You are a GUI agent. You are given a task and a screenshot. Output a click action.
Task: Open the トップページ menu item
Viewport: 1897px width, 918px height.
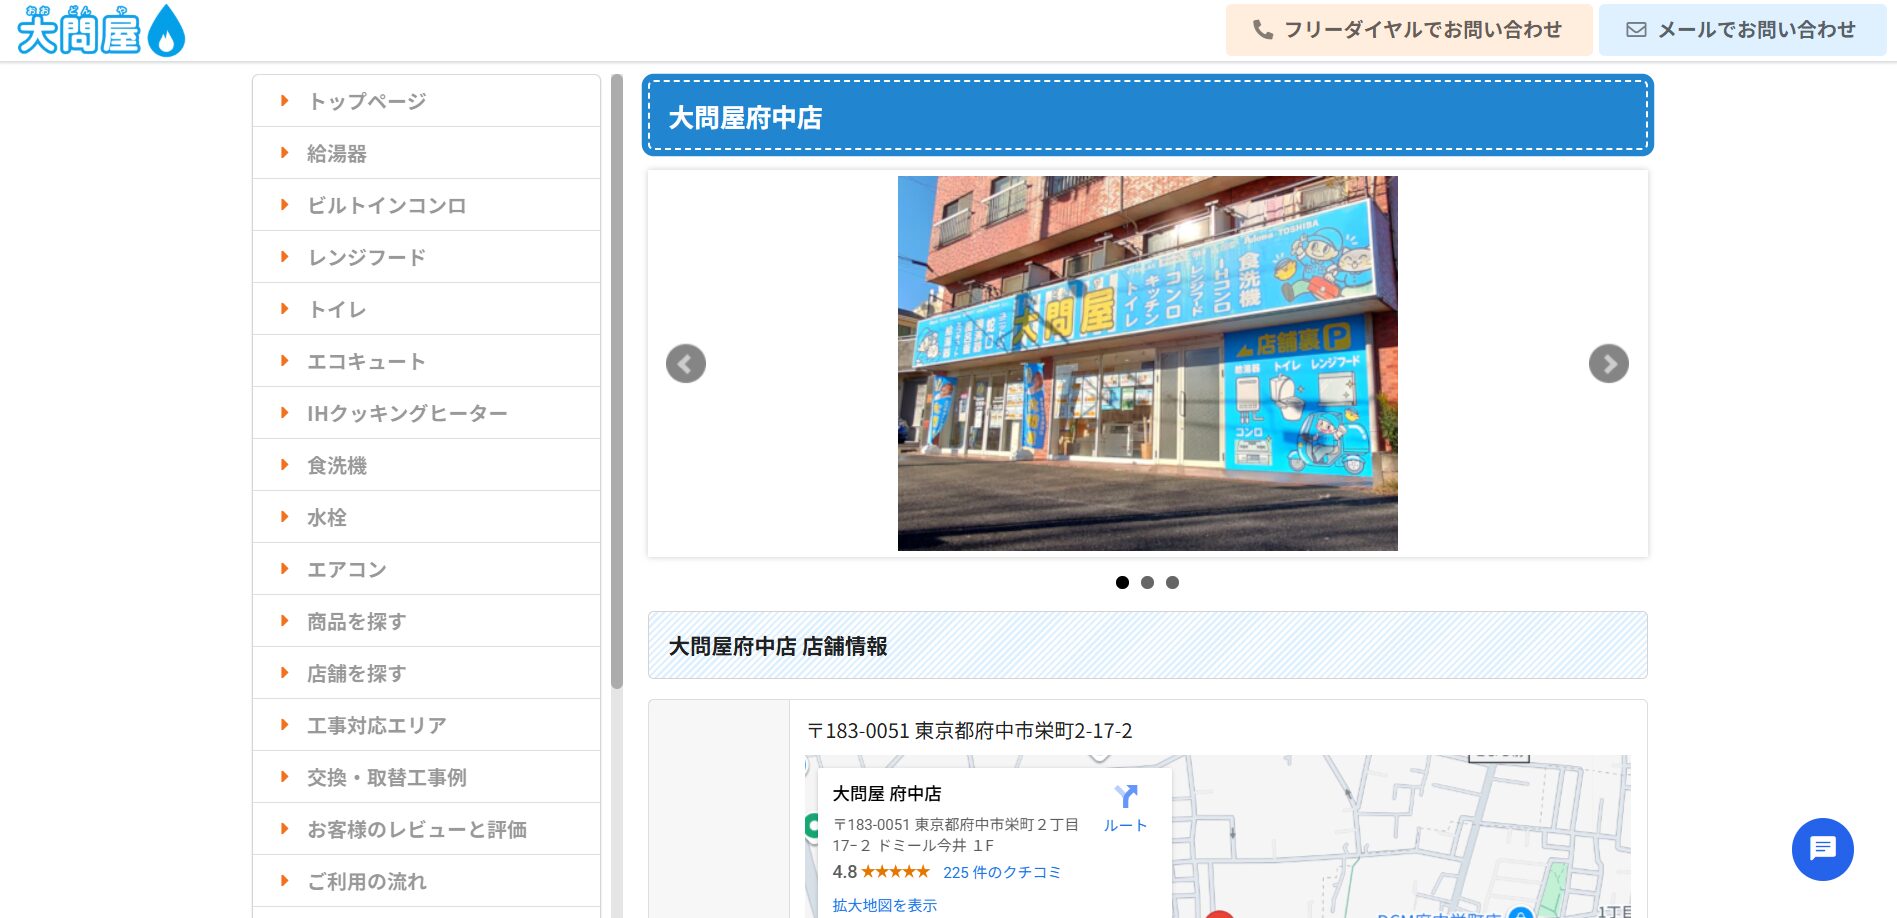tap(367, 101)
